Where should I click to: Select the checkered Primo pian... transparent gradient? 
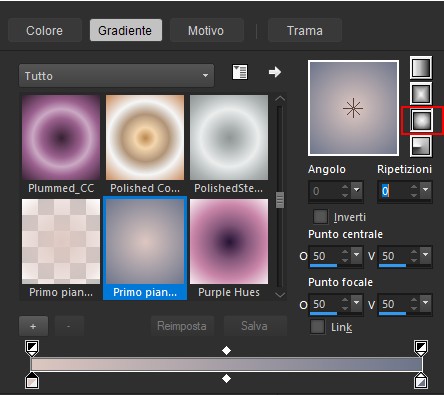click(x=61, y=241)
